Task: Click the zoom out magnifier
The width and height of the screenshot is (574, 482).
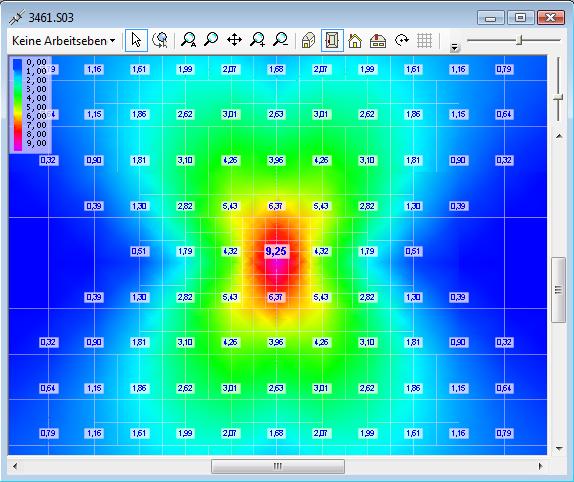Action: point(280,40)
